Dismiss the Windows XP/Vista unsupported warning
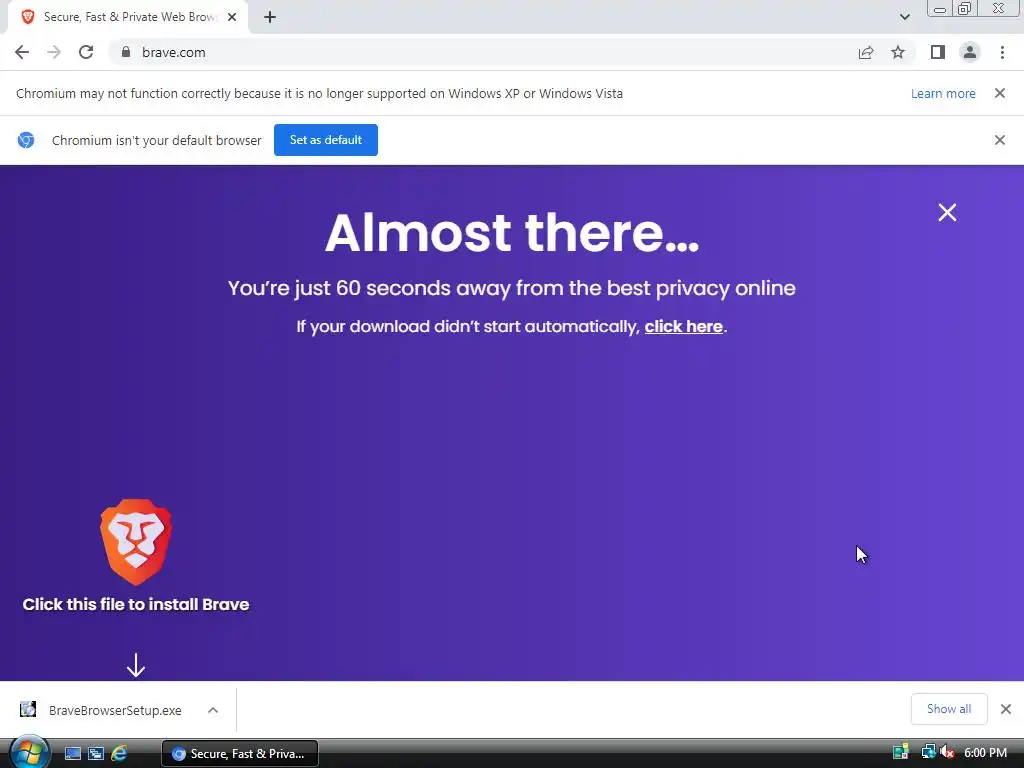This screenshot has height=768, width=1024. click(x=1000, y=93)
